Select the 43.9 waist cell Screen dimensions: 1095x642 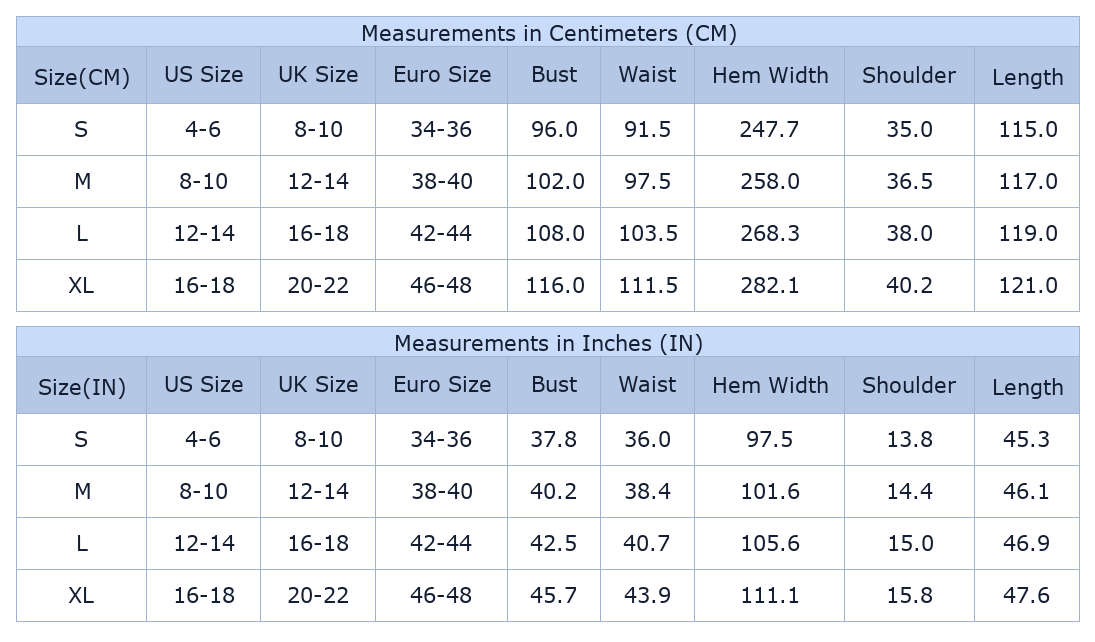point(647,595)
